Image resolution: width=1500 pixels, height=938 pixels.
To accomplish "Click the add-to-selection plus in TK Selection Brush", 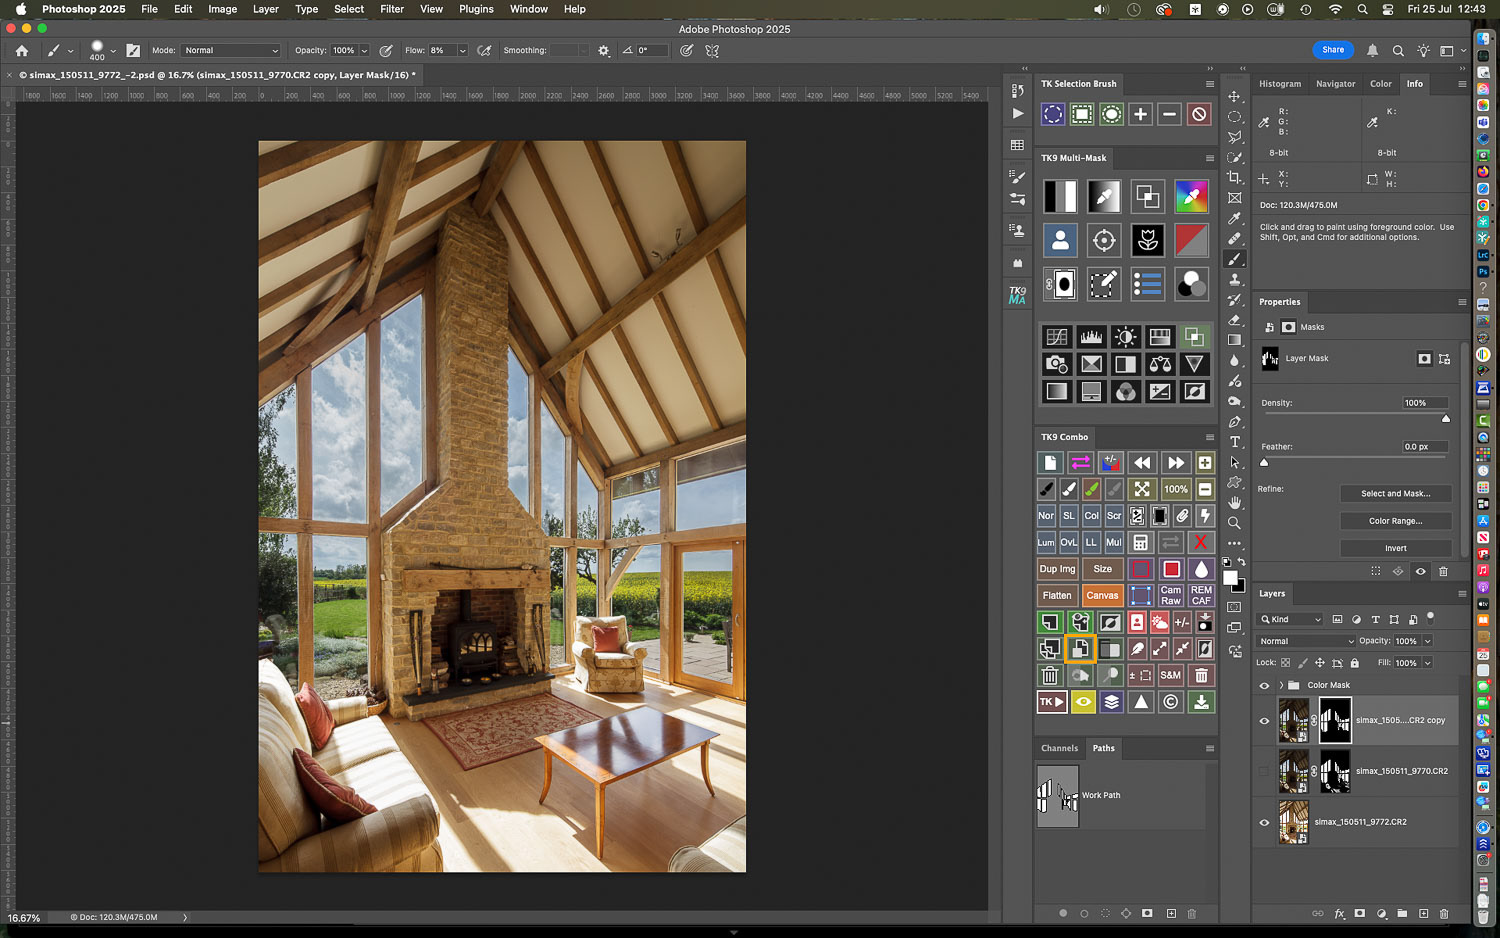I will tap(1140, 115).
